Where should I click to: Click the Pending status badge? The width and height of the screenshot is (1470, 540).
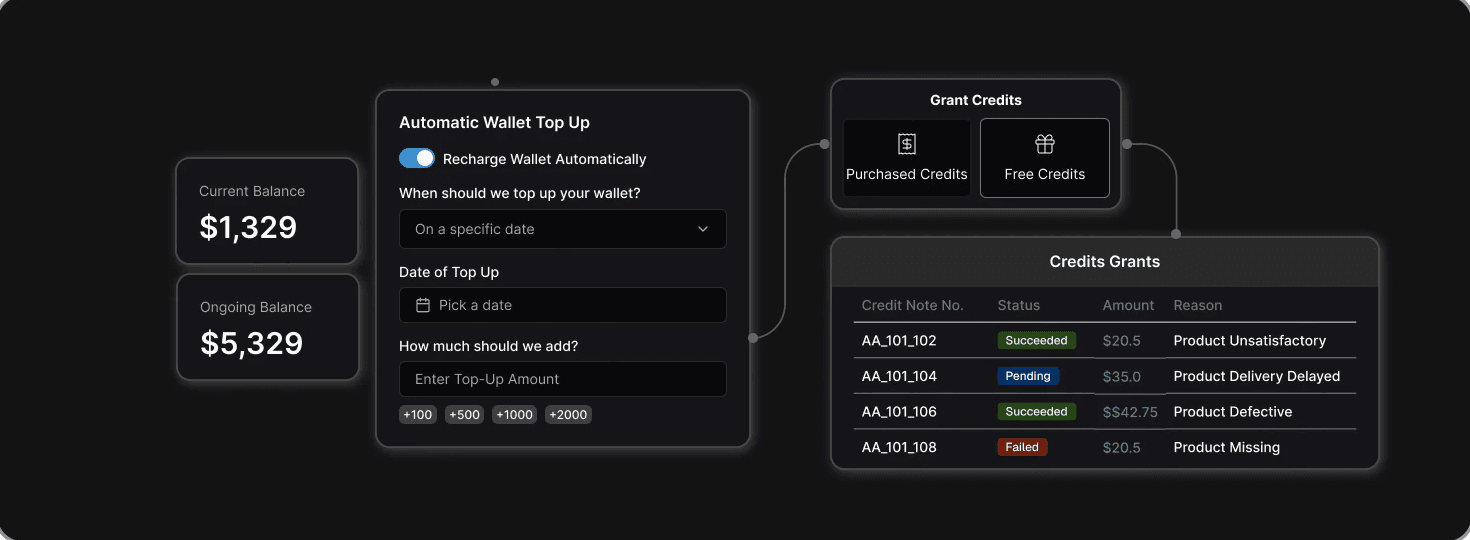click(1028, 376)
